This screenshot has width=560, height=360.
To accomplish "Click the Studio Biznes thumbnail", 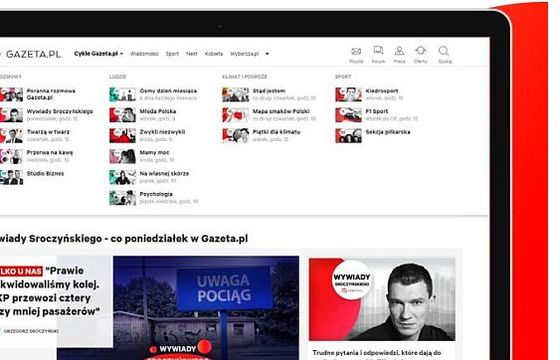I will (11, 177).
